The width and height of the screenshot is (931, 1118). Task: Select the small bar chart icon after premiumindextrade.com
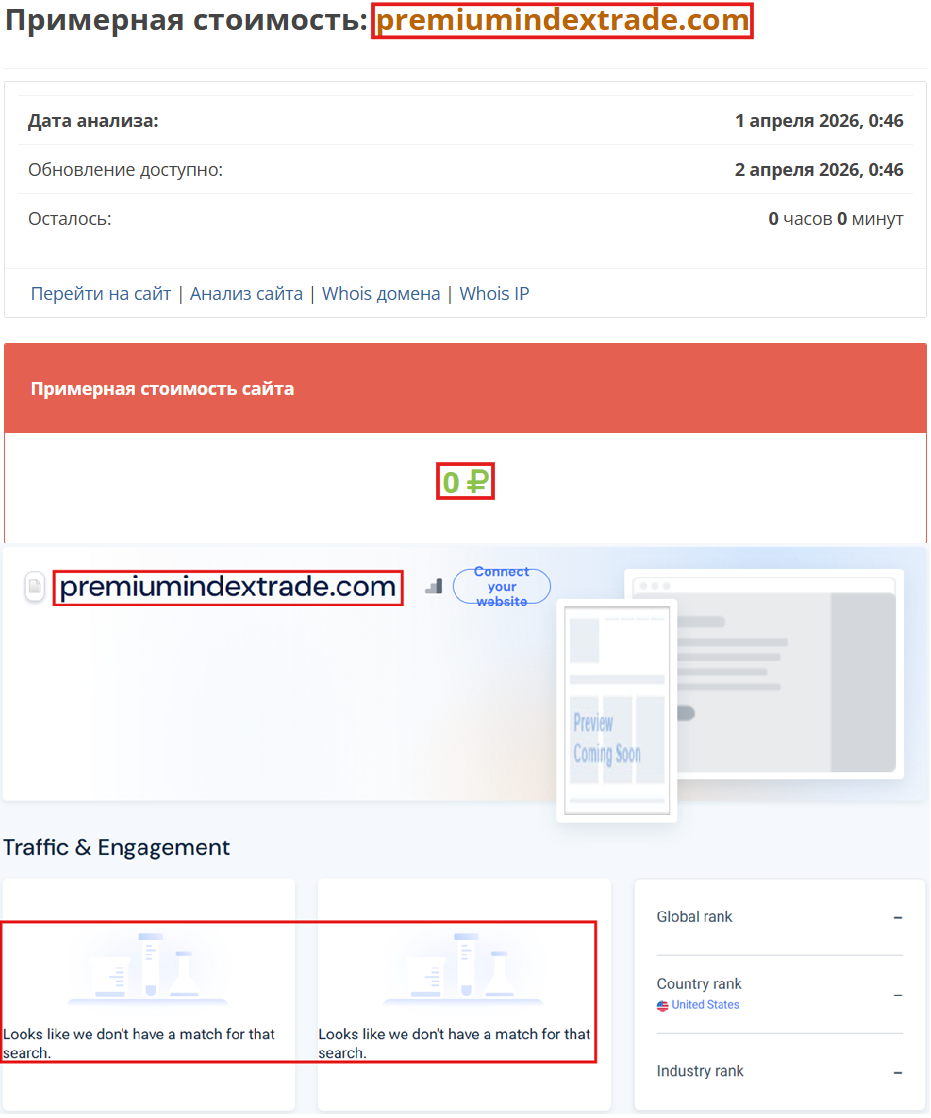[x=433, y=588]
